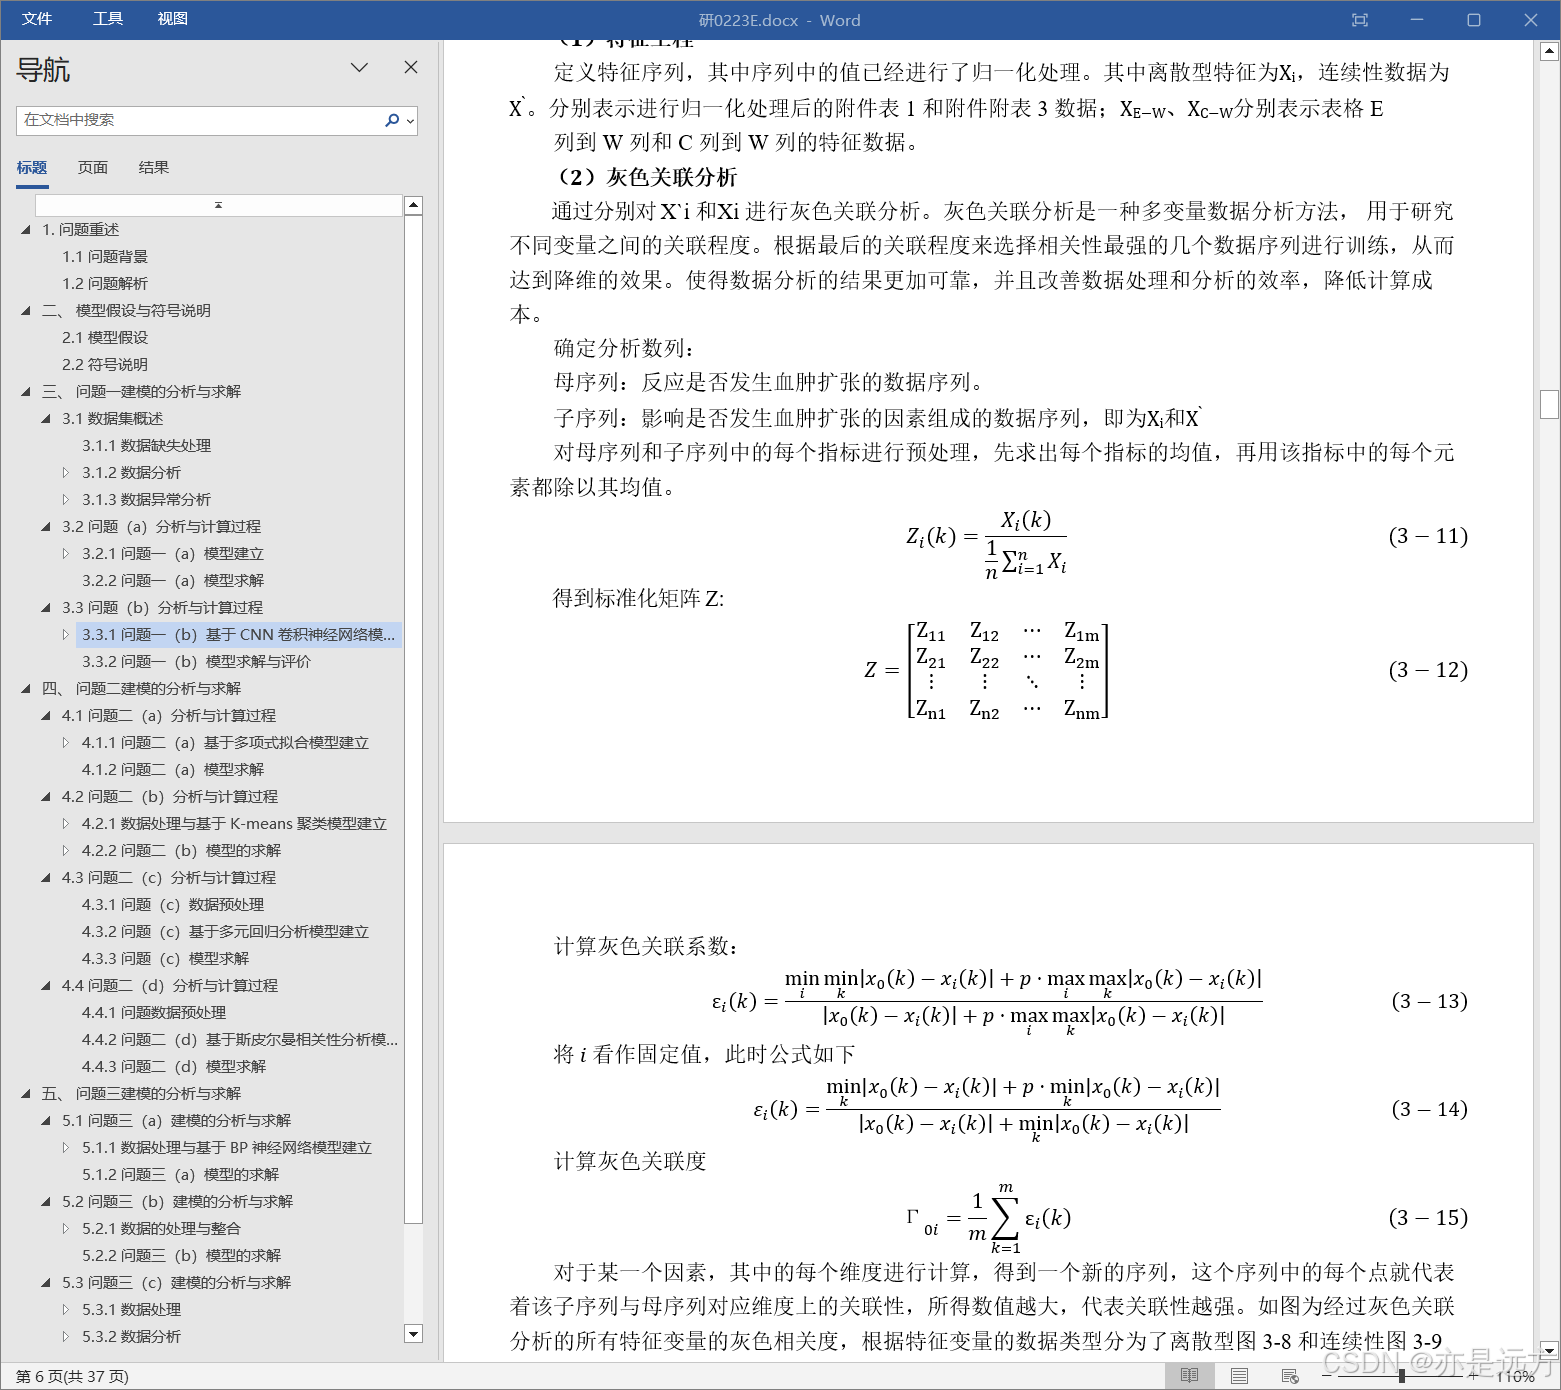Open the 工具 menu
Image resolution: width=1561 pixels, height=1390 pixels.
(108, 19)
